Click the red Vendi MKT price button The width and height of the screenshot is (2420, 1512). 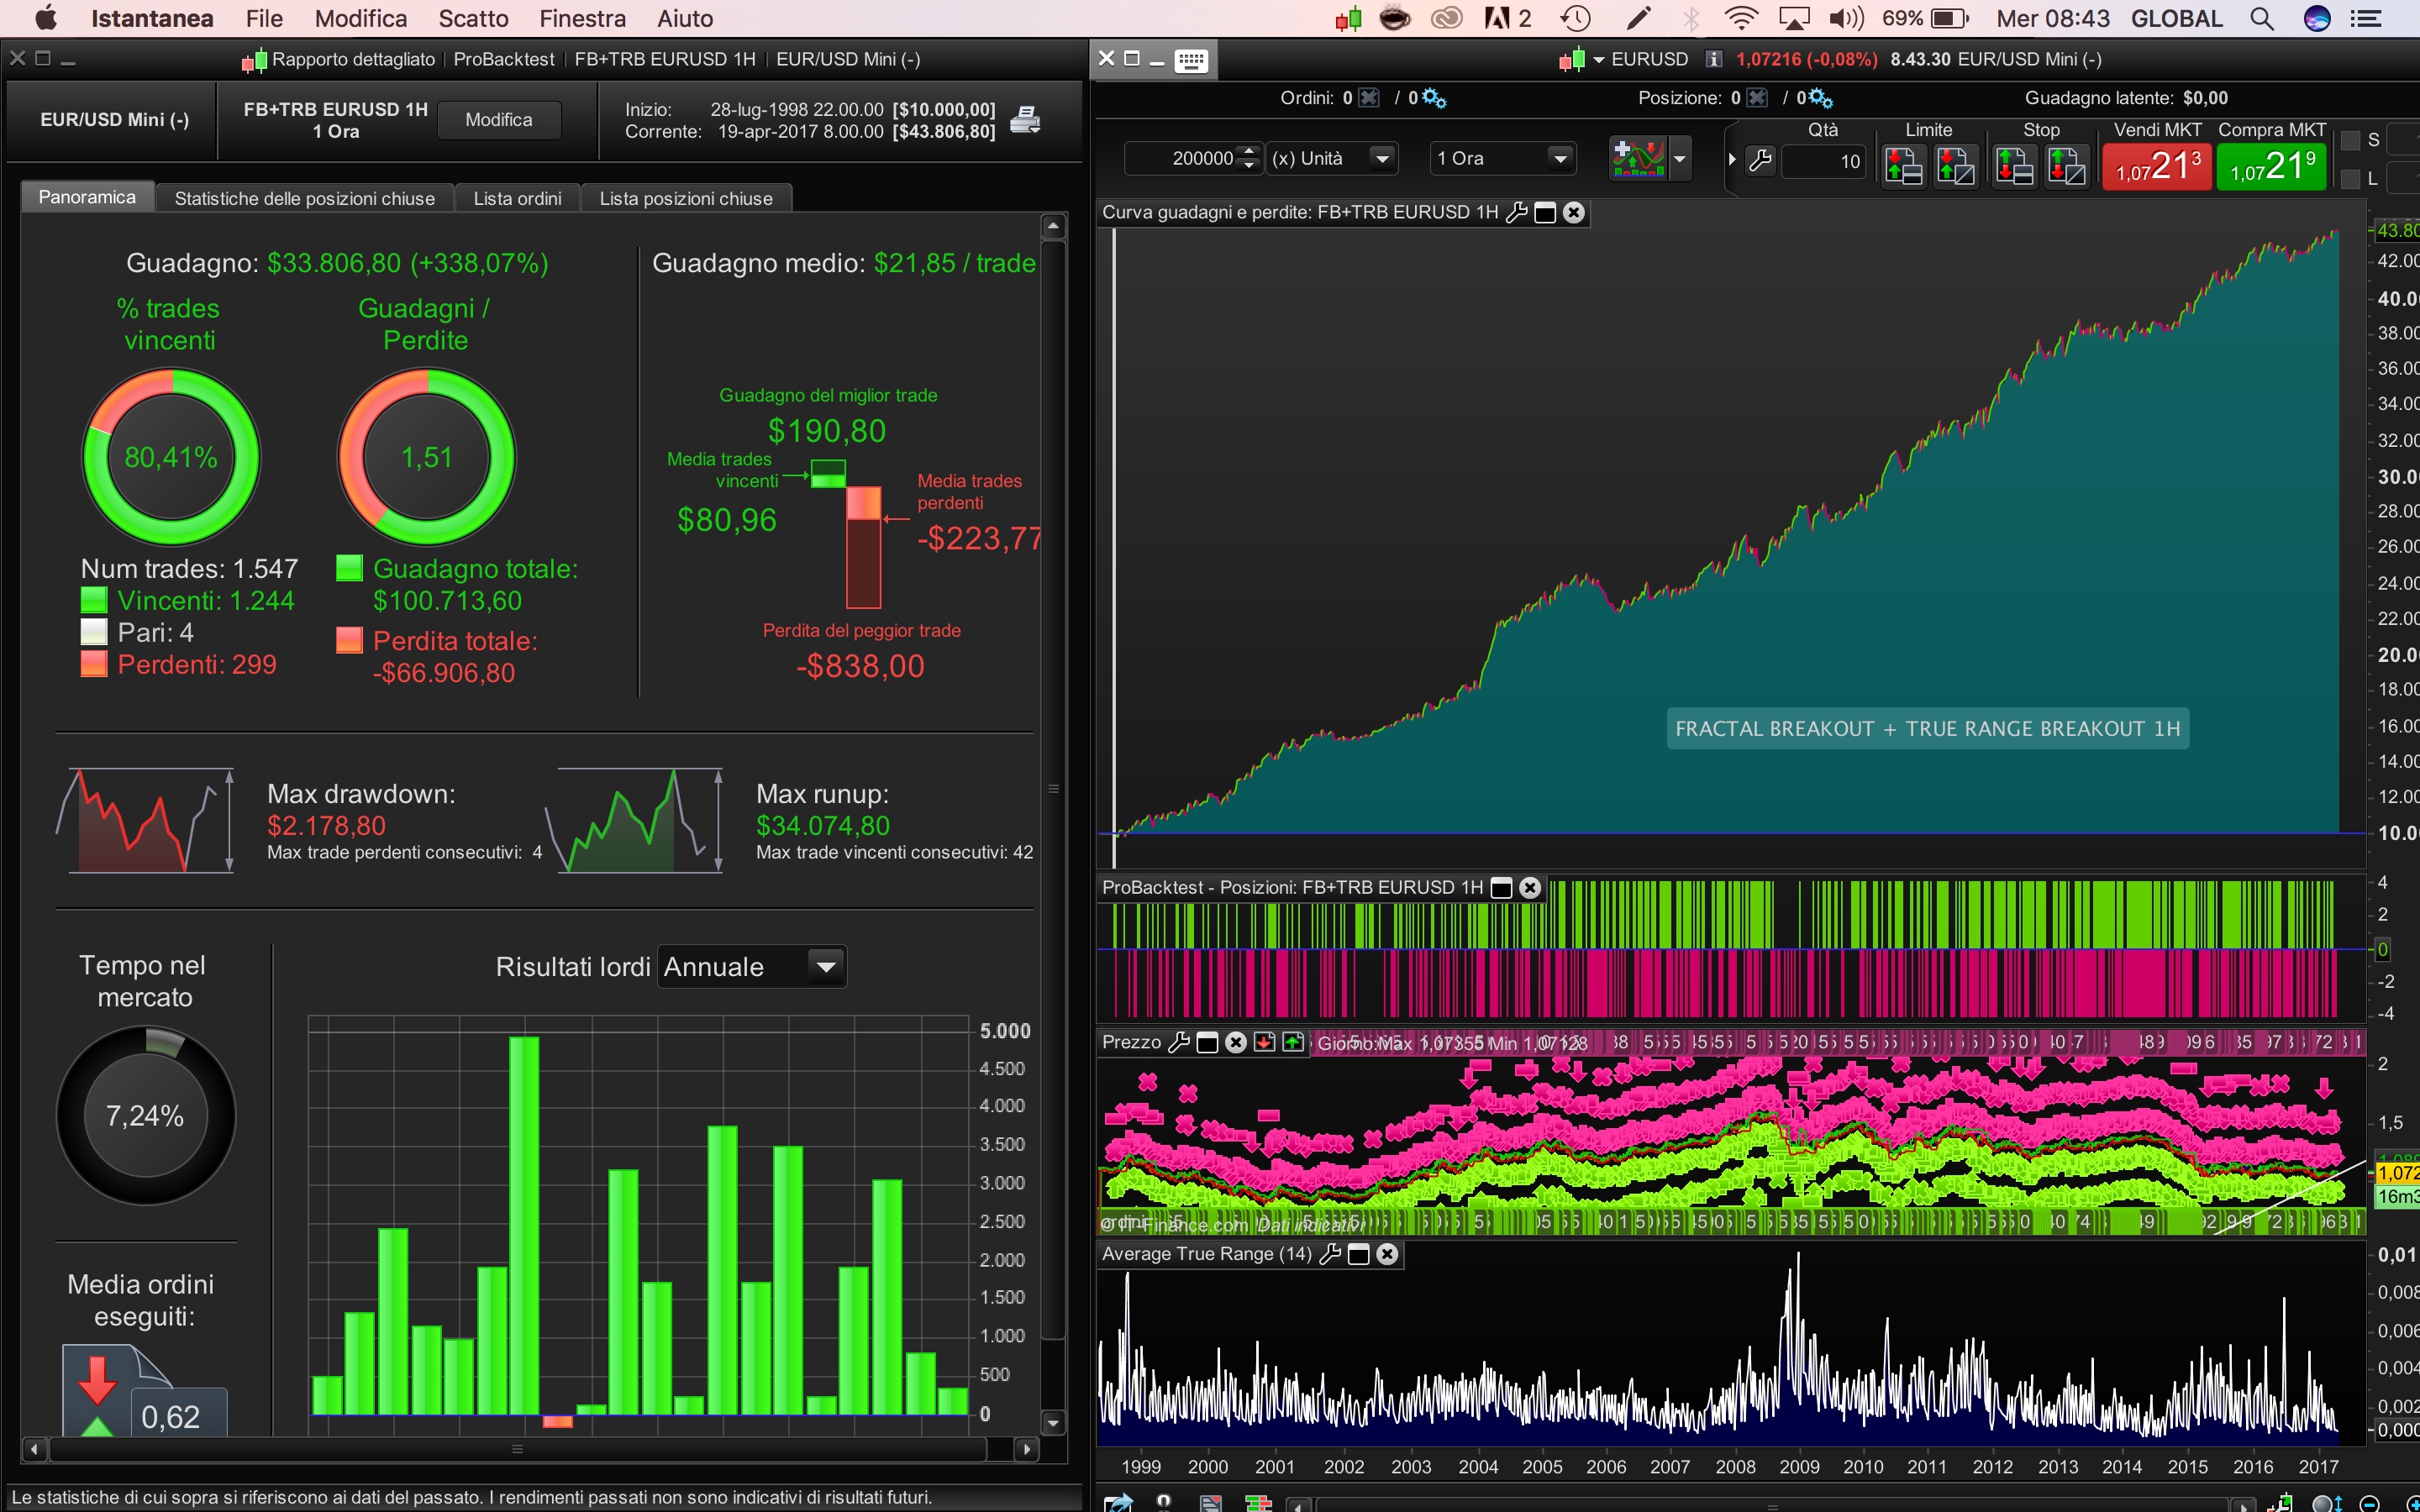click(2157, 165)
